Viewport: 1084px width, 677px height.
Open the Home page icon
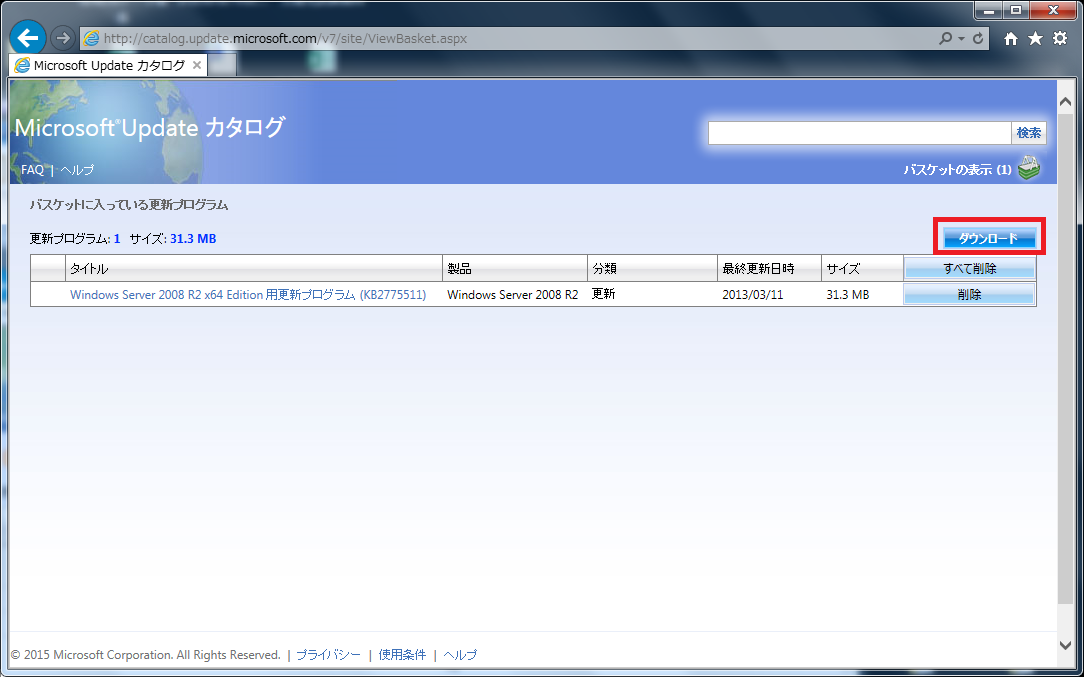tap(1011, 38)
